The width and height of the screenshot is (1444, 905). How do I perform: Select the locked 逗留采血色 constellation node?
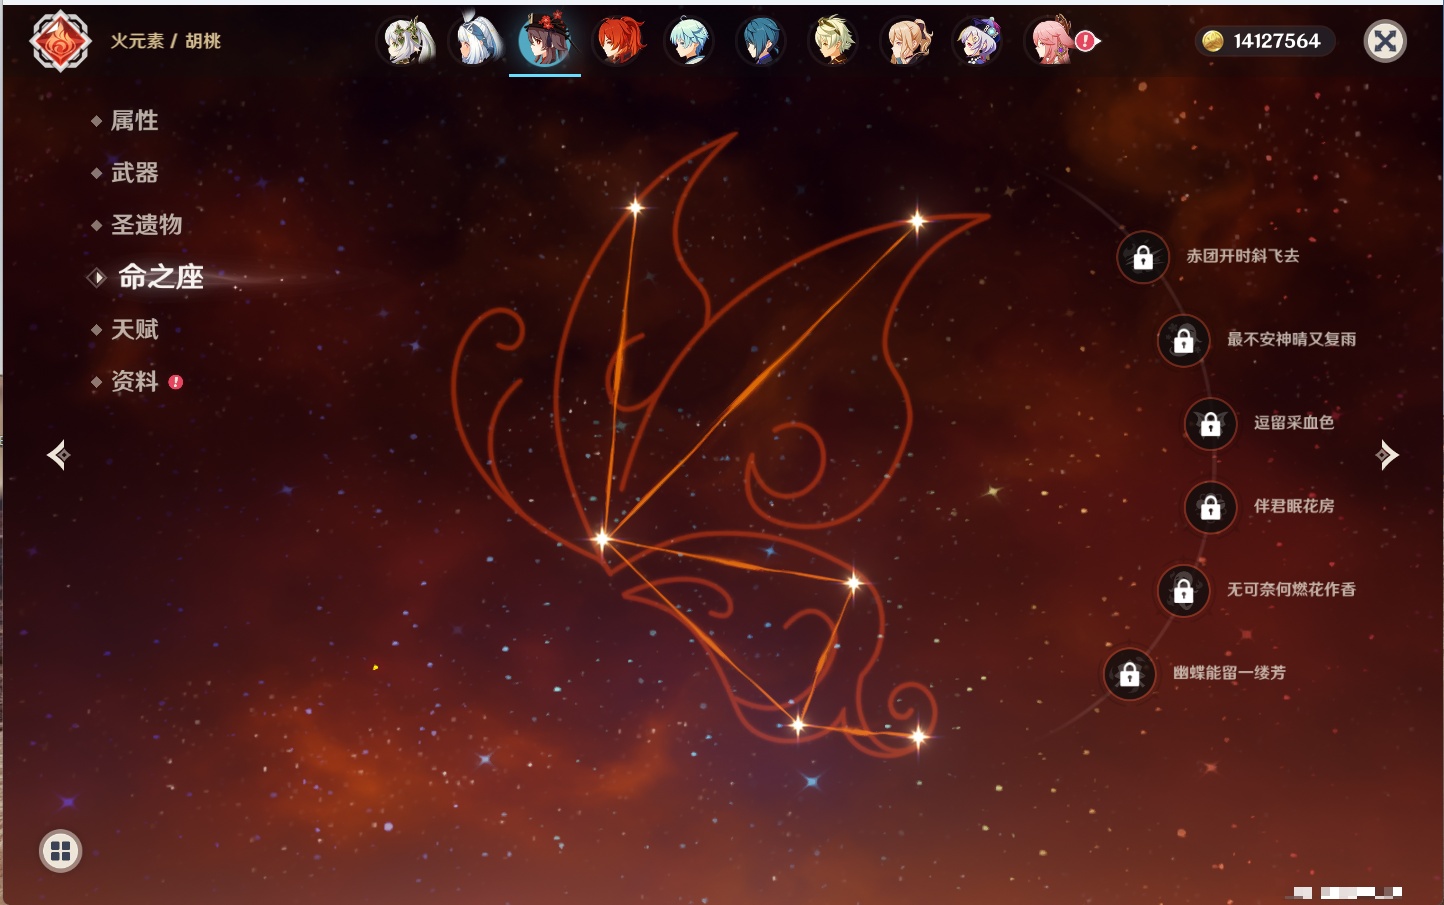click(x=1210, y=424)
